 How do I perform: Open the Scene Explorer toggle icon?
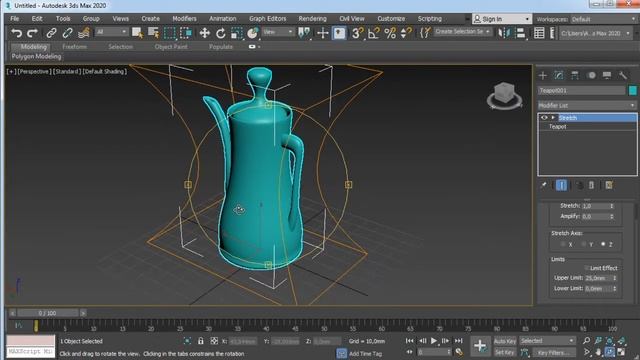pos(539,33)
